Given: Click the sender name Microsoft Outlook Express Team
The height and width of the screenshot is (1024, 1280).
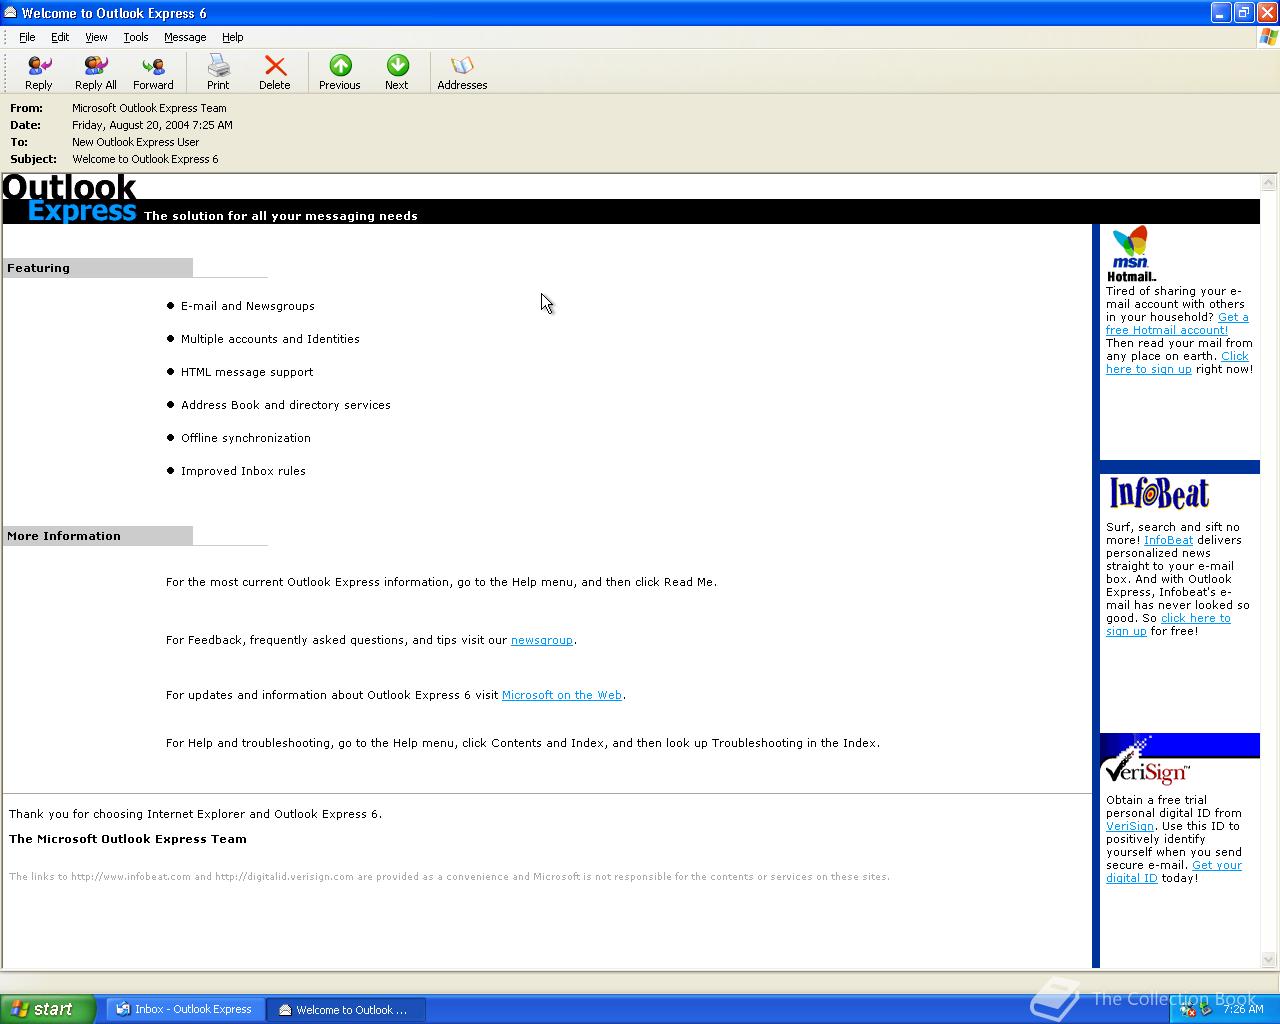Looking at the screenshot, I should point(149,108).
